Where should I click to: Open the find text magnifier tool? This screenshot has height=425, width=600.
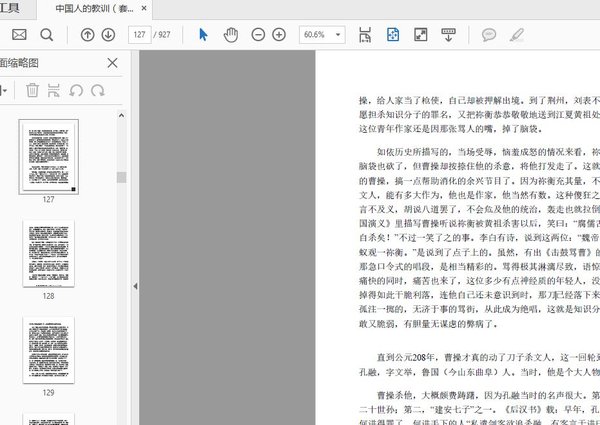coord(46,35)
